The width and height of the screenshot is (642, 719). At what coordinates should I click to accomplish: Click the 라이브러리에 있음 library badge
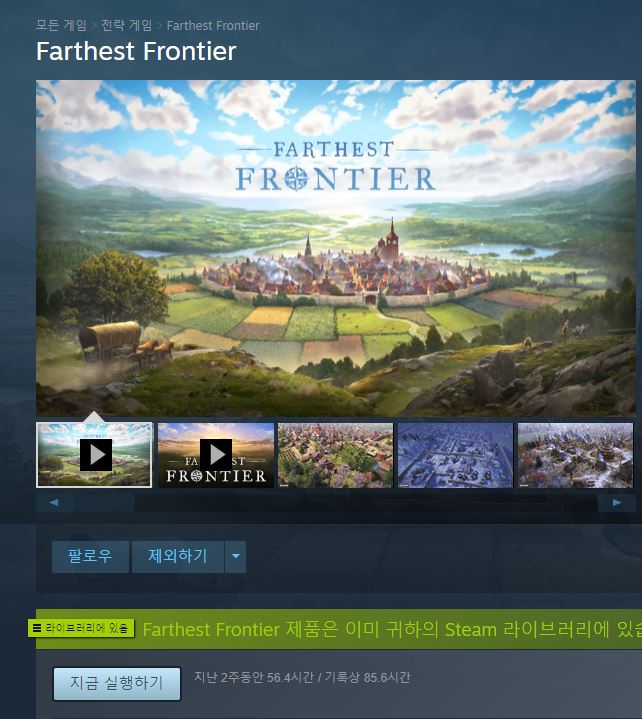point(81,628)
